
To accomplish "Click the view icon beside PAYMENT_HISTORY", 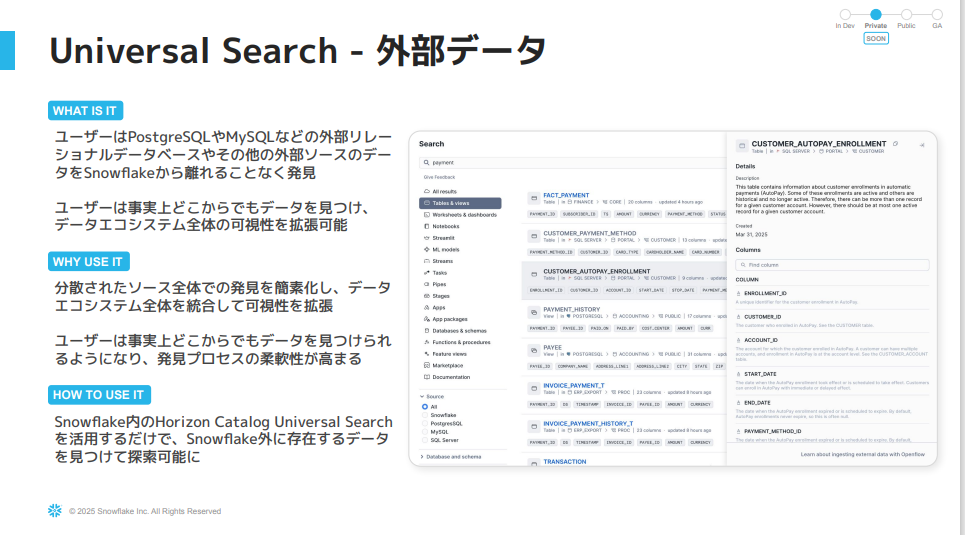I will (x=534, y=313).
